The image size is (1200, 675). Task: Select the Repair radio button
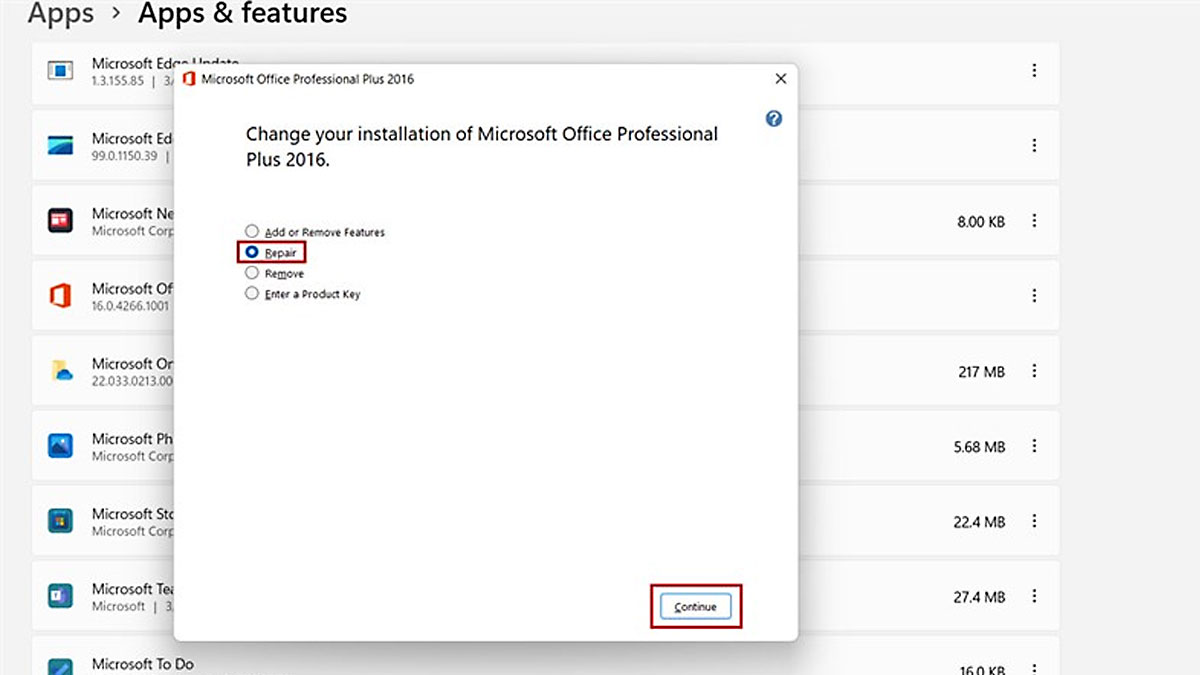pos(252,253)
